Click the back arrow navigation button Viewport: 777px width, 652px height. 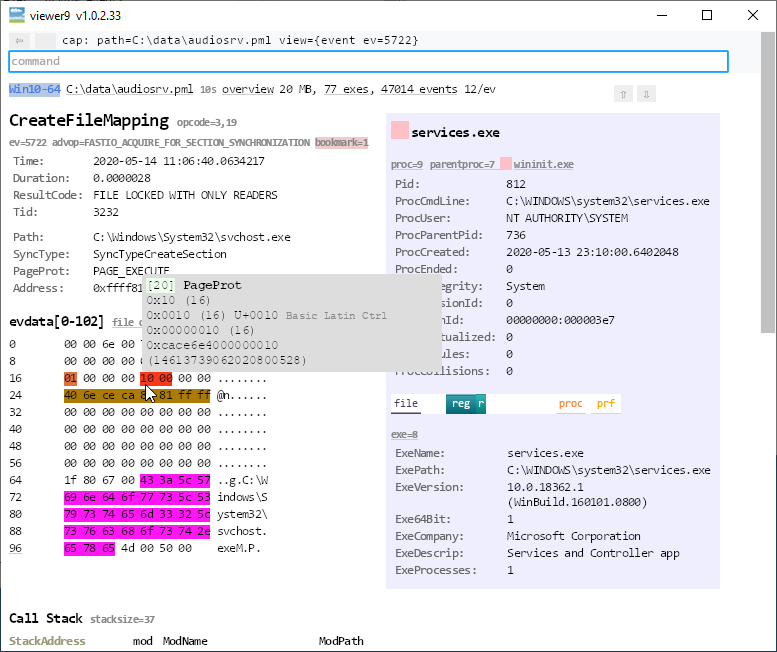coord(19,40)
